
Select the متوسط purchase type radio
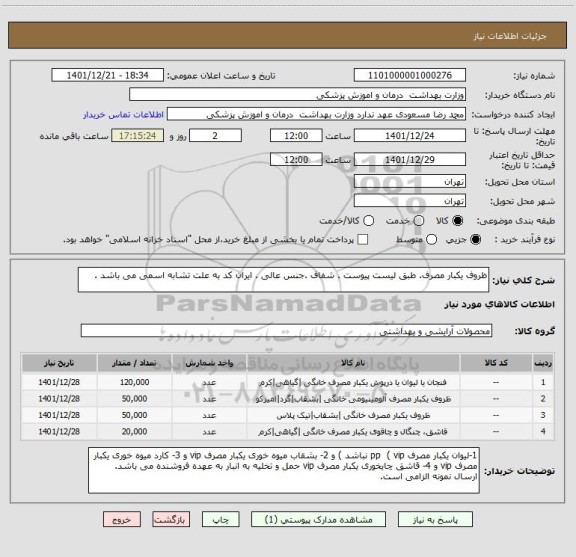click(x=431, y=240)
